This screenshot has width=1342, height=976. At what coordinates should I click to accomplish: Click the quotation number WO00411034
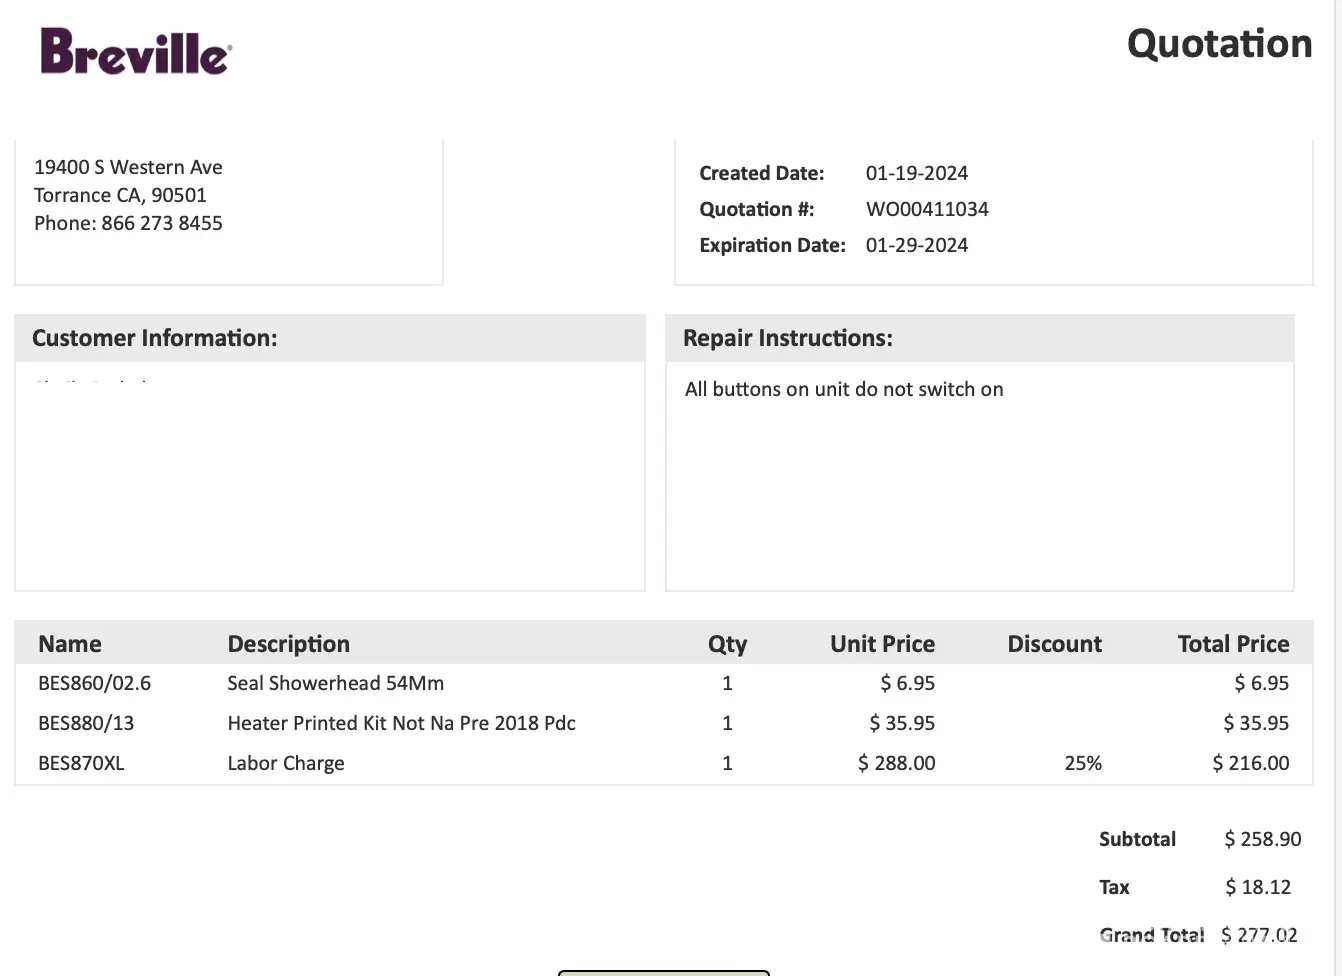click(927, 209)
